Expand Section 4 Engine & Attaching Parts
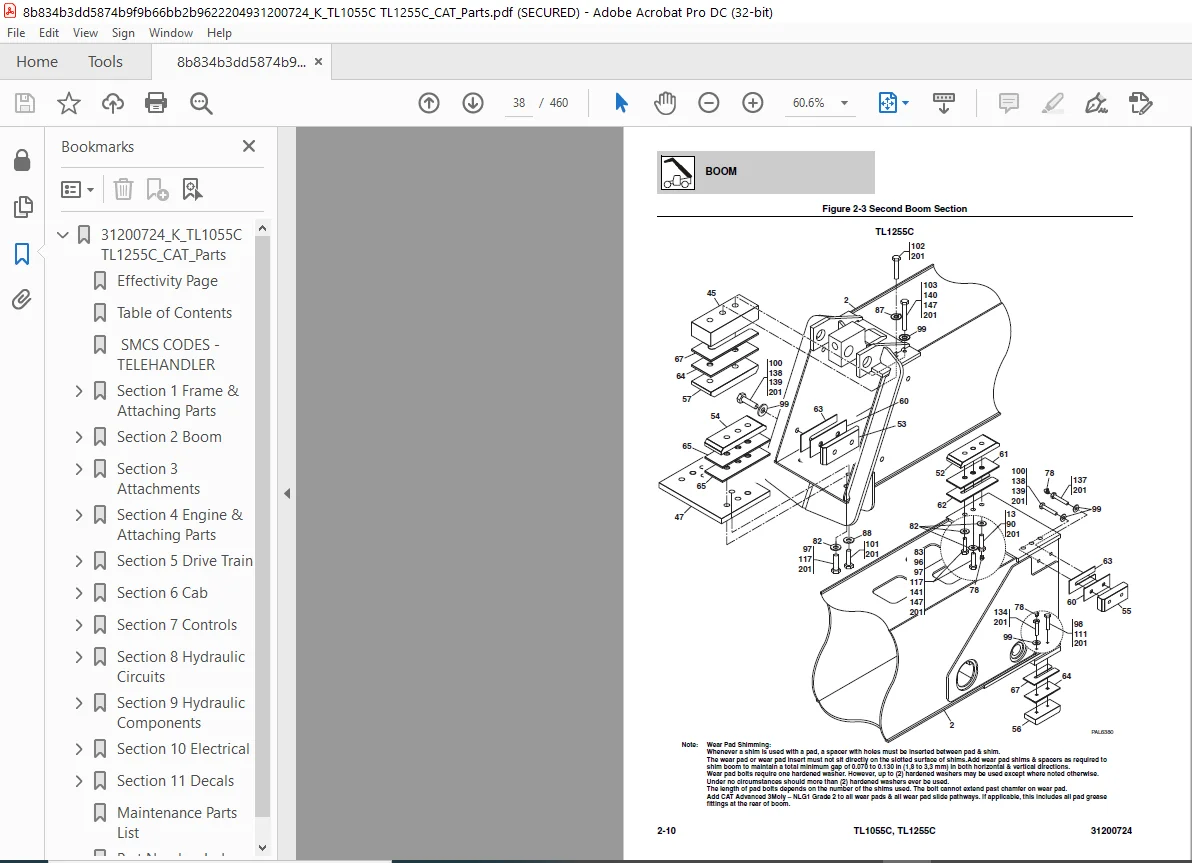 tap(79, 515)
